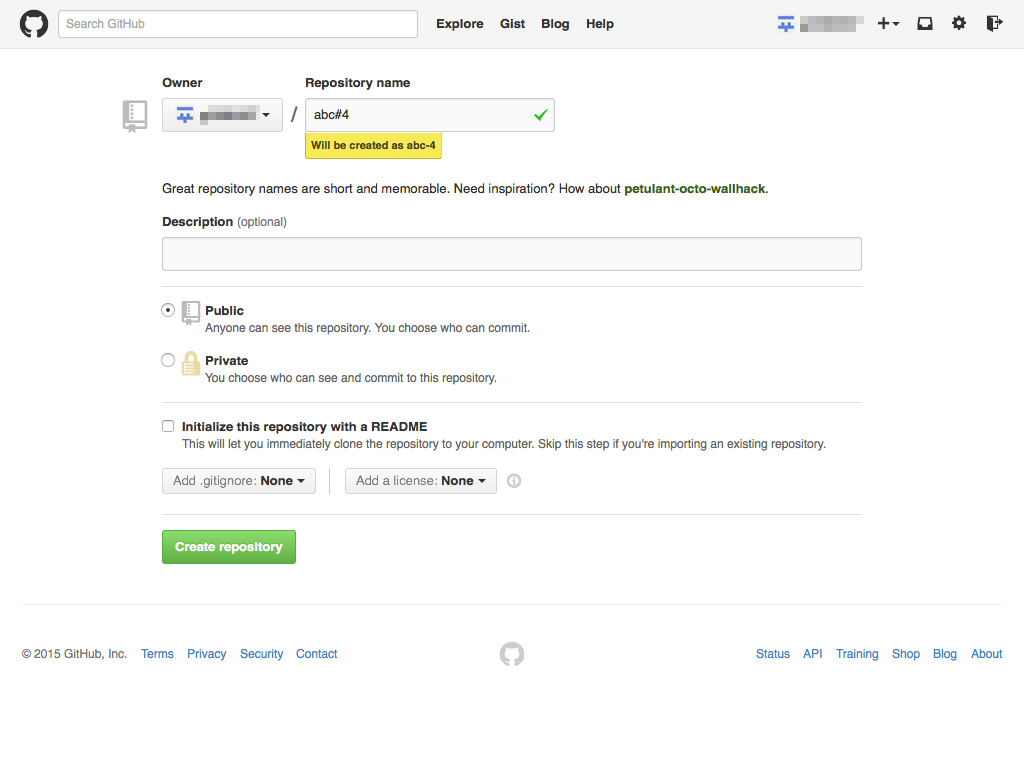Open the Add .gitignore dropdown

click(239, 481)
